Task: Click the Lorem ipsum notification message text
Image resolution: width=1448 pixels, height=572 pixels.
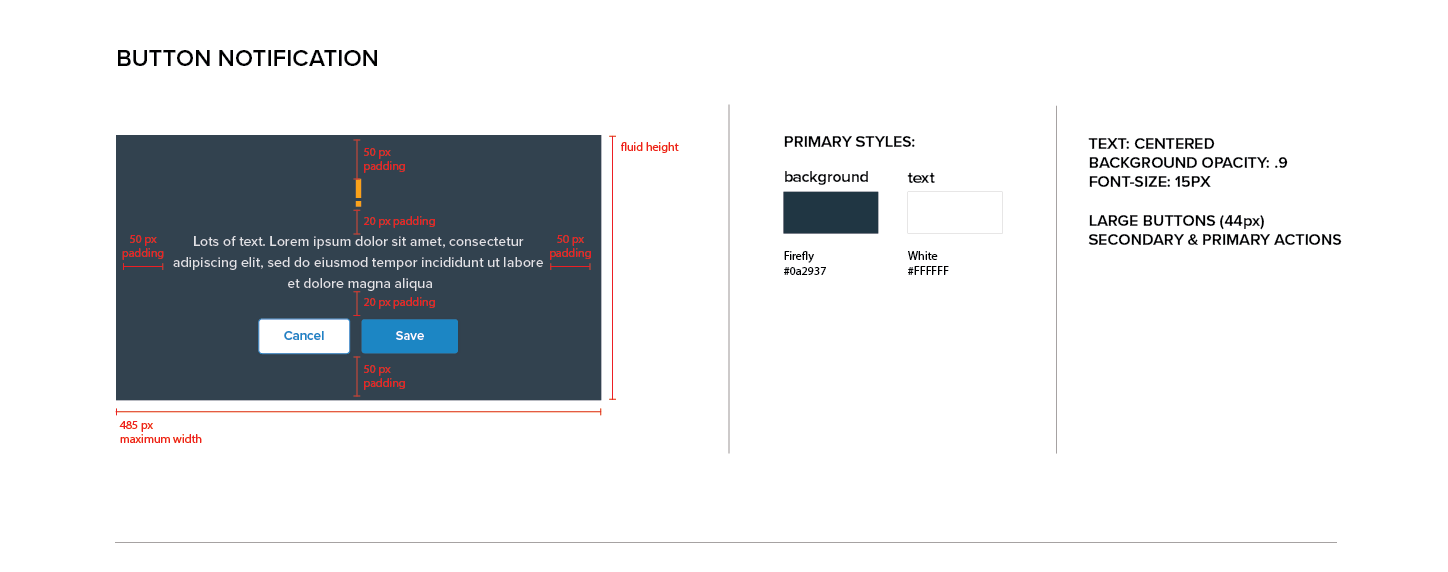Action: (x=358, y=263)
